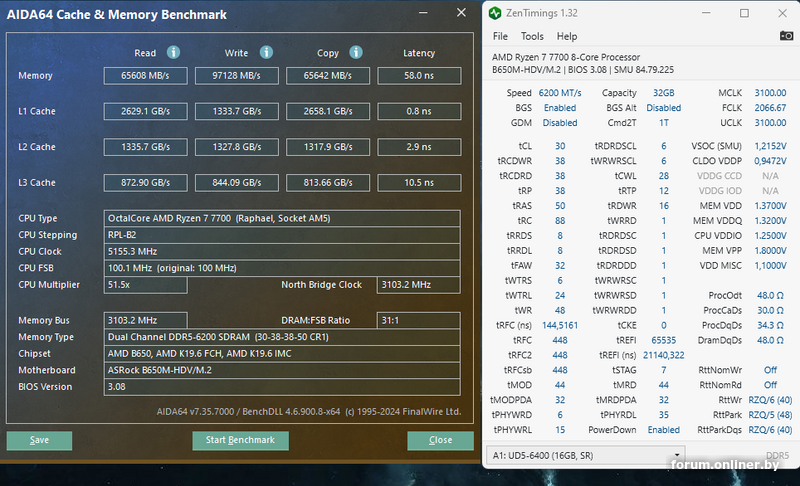800x486 pixels.
Task: Click the tRFC (ns) value 144,5161
Action: pos(560,325)
